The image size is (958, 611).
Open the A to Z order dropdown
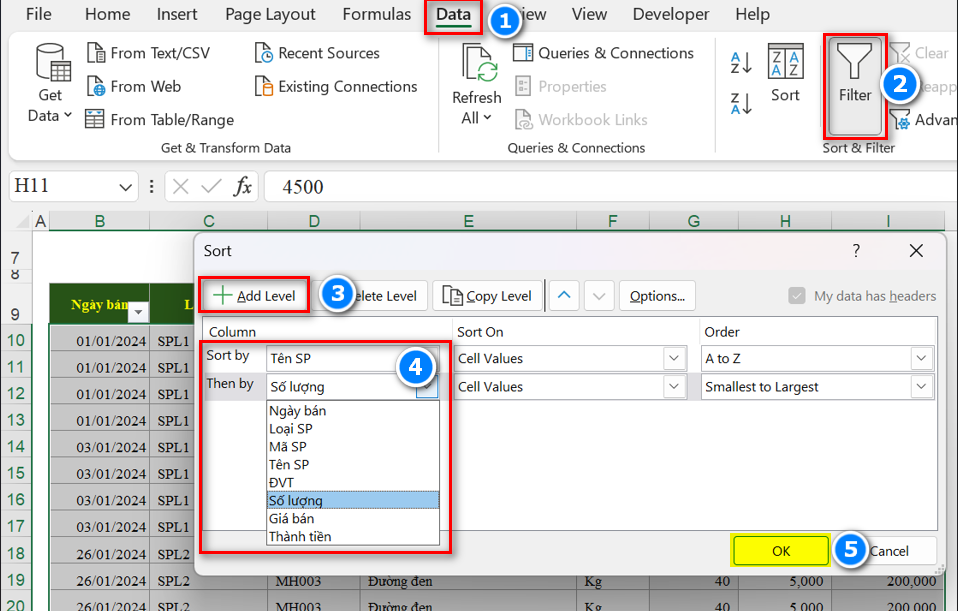click(x=921, y=358)
